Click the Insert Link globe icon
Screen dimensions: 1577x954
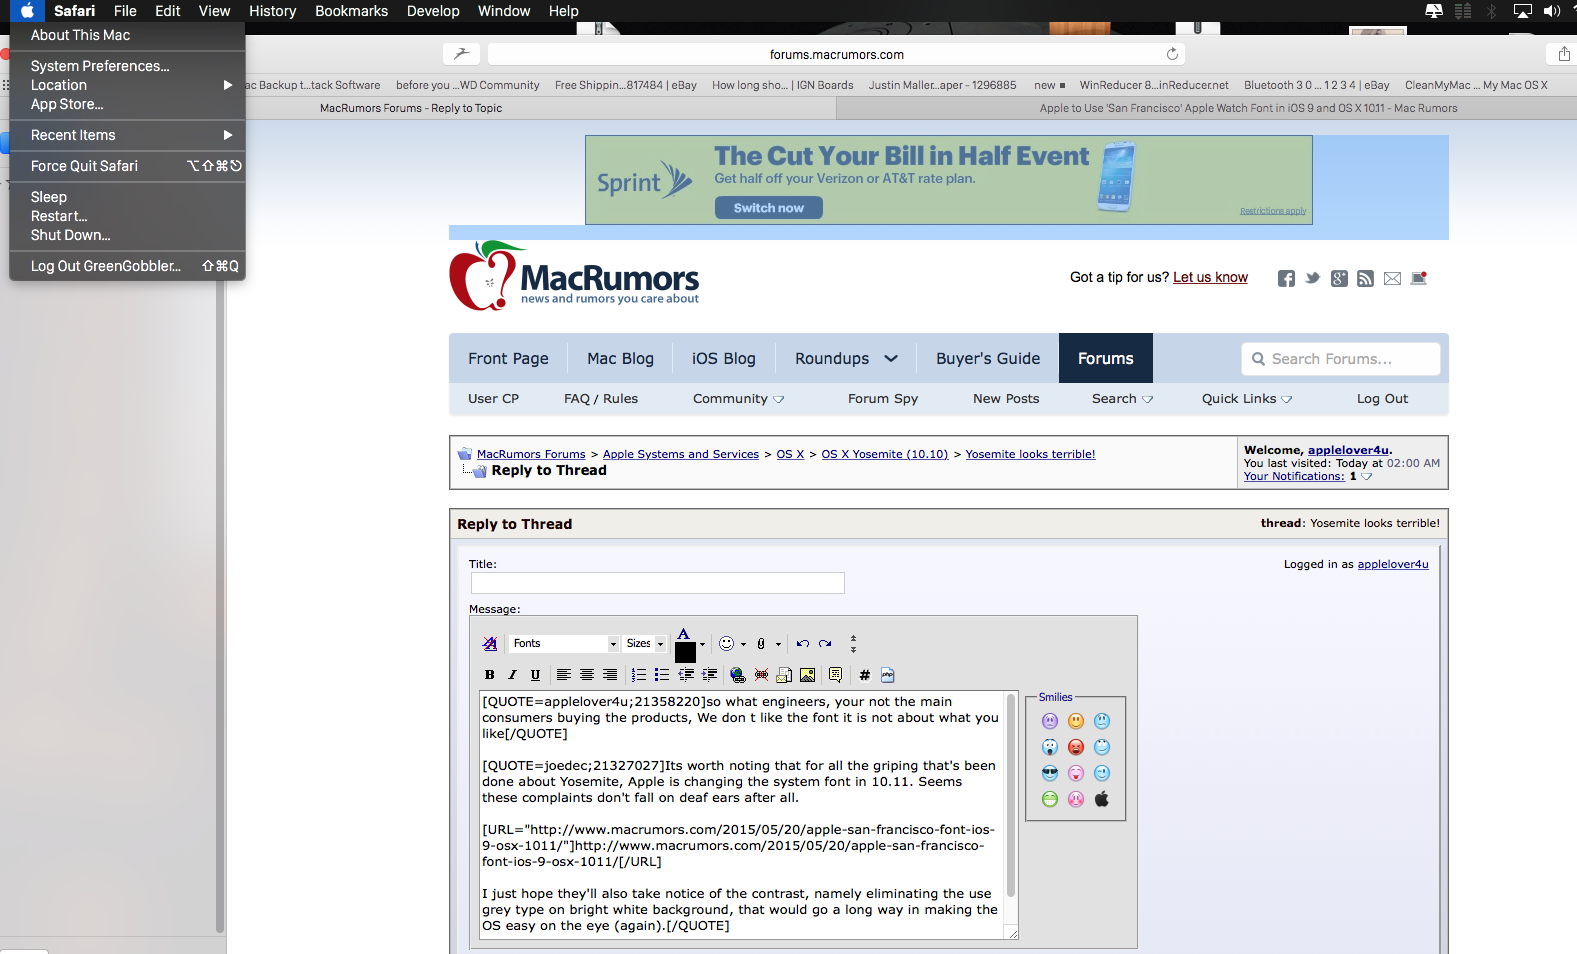tap(738, 675)
